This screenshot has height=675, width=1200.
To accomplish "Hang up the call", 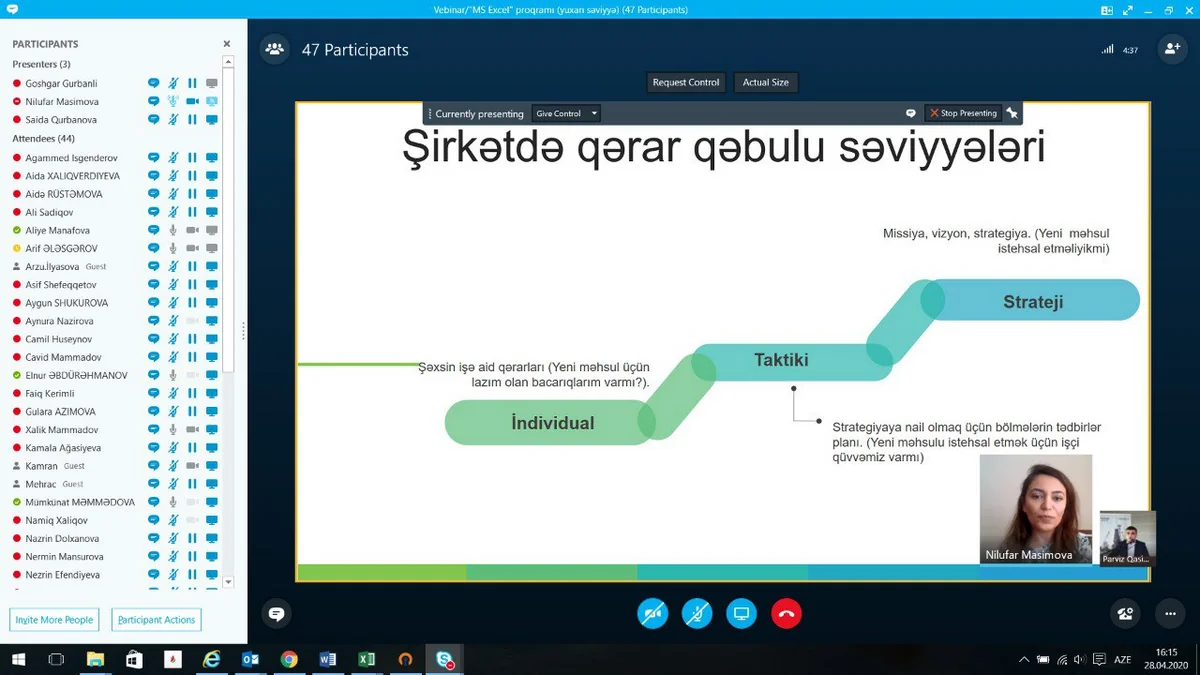I will (x=787, y=614).
